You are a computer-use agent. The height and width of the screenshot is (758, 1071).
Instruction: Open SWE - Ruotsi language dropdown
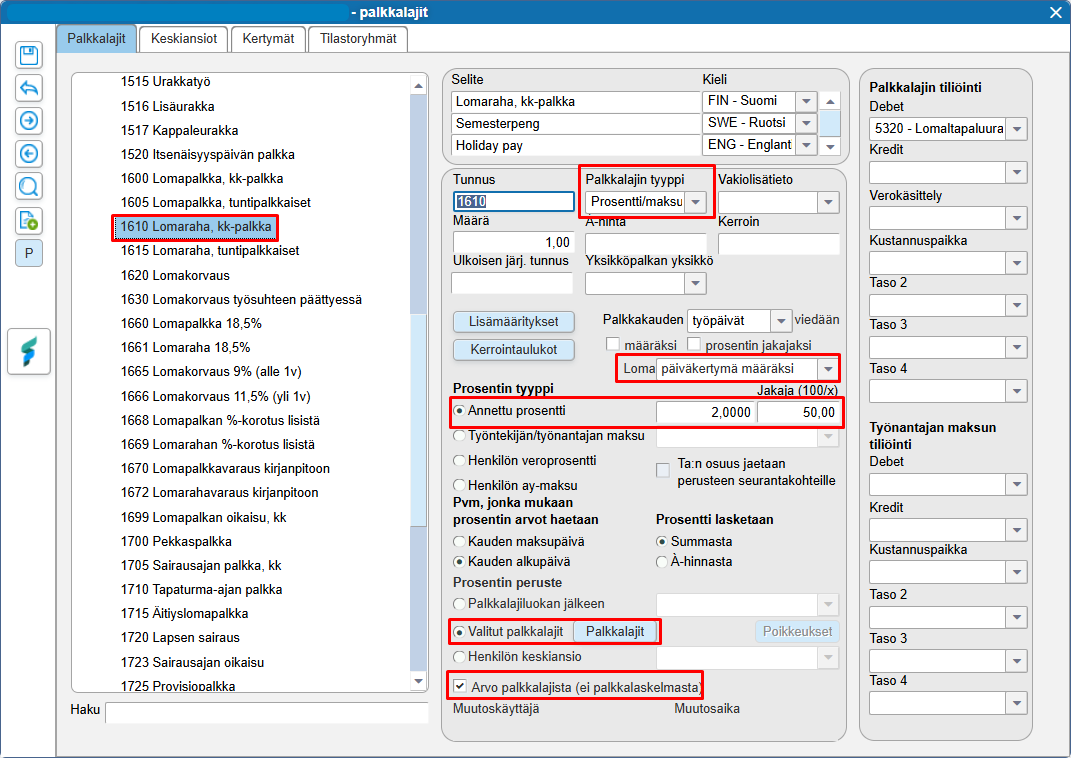806,123
